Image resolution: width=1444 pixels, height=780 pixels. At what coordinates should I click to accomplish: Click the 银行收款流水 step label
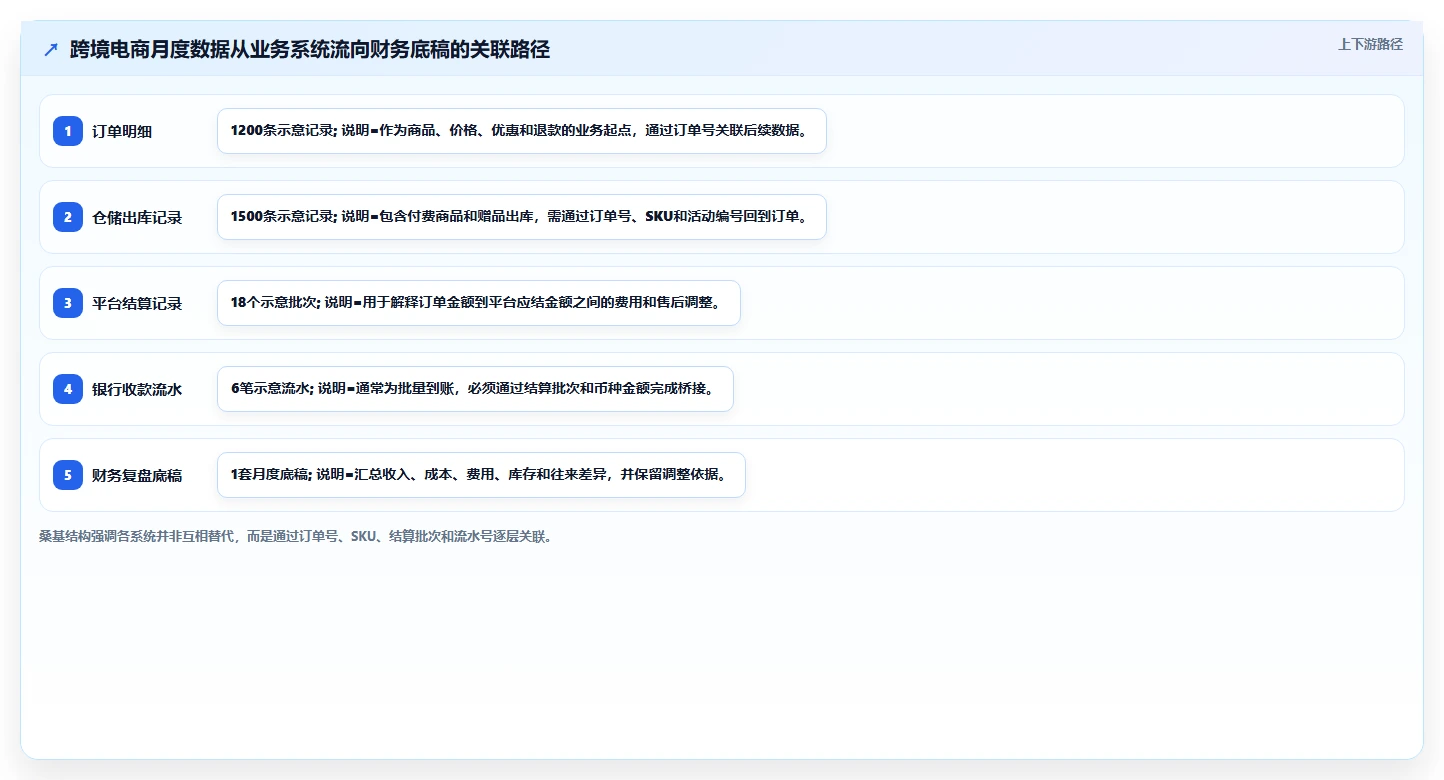[137, 389]
